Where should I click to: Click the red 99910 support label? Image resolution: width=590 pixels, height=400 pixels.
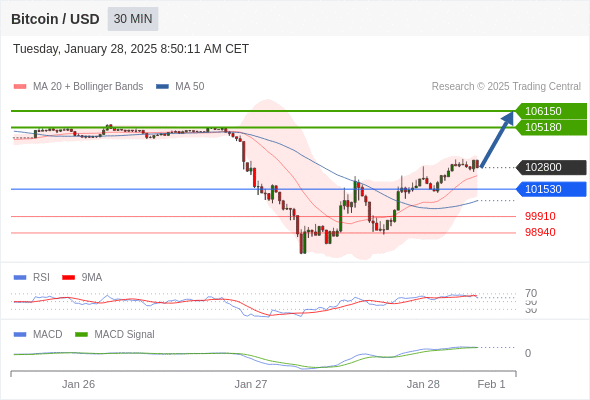click(x=540, y=216)
